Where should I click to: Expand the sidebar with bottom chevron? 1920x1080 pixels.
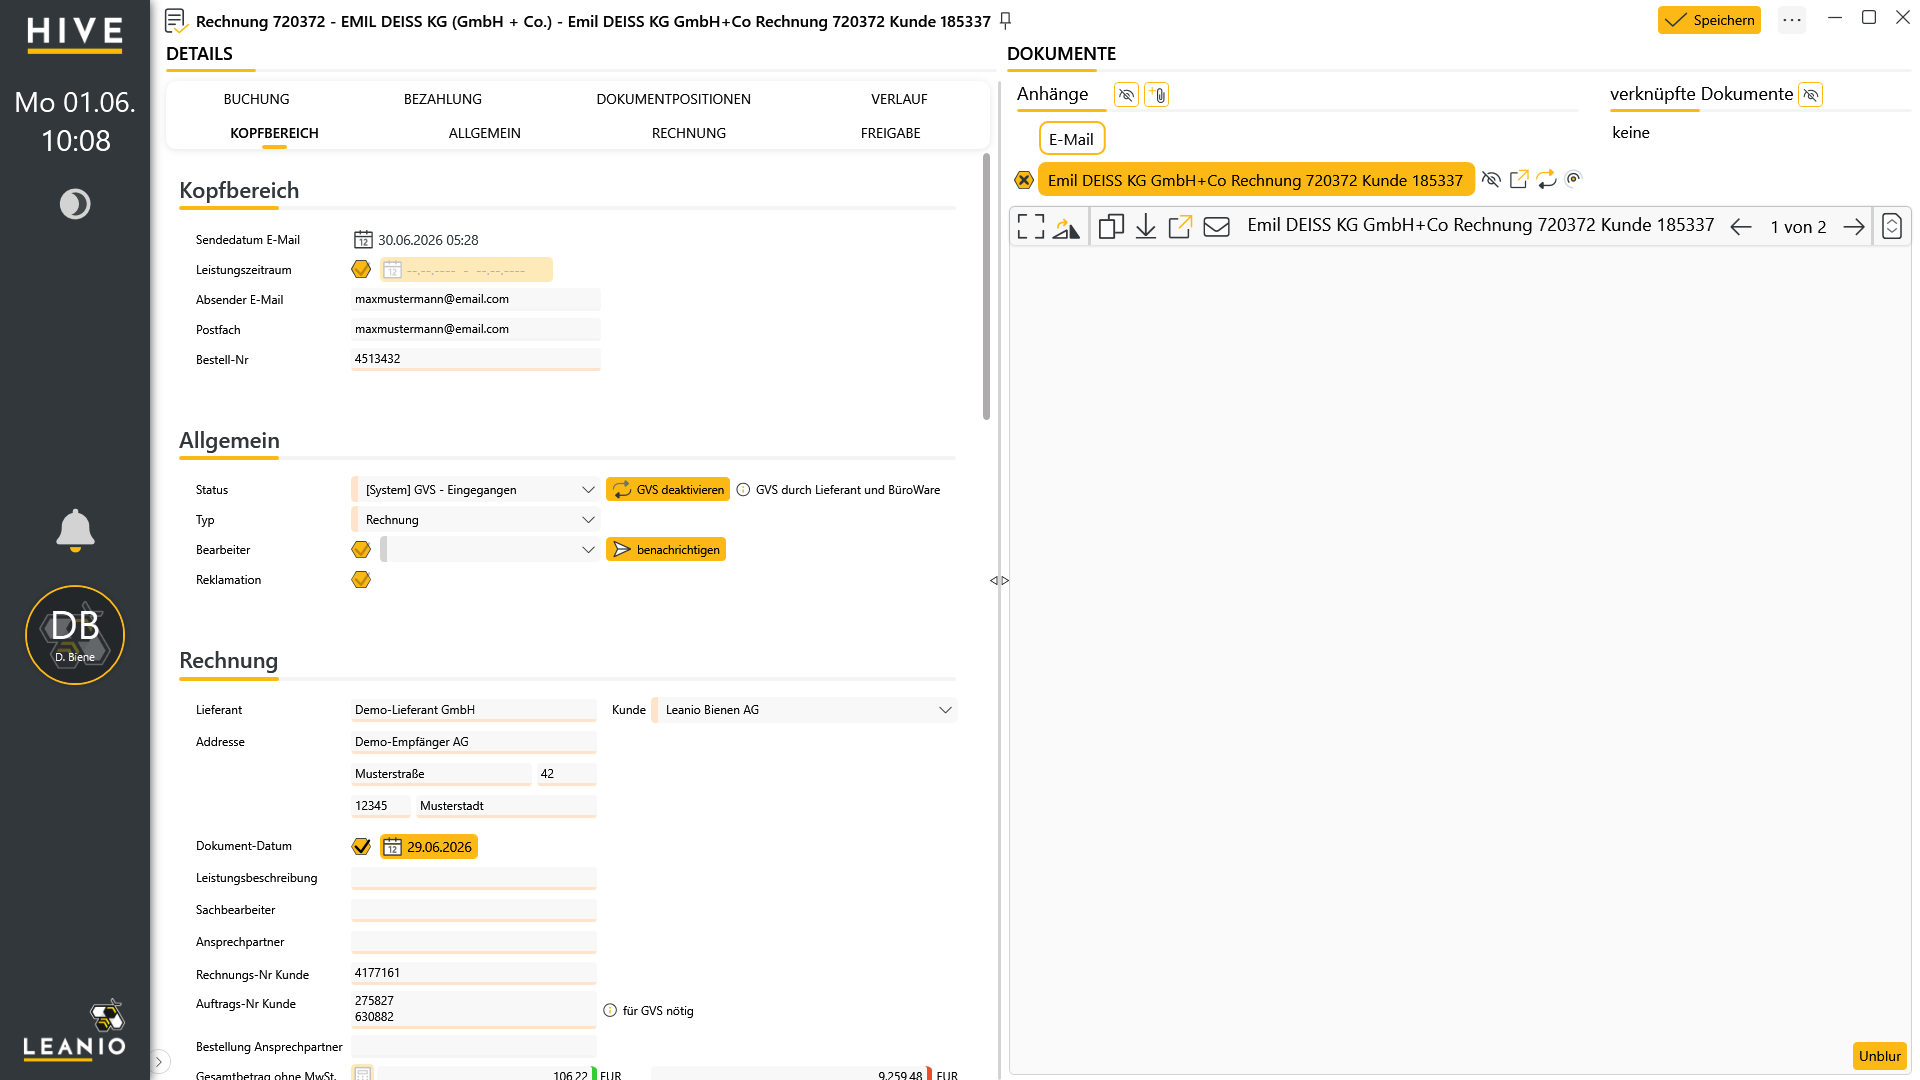(159, 1062)
